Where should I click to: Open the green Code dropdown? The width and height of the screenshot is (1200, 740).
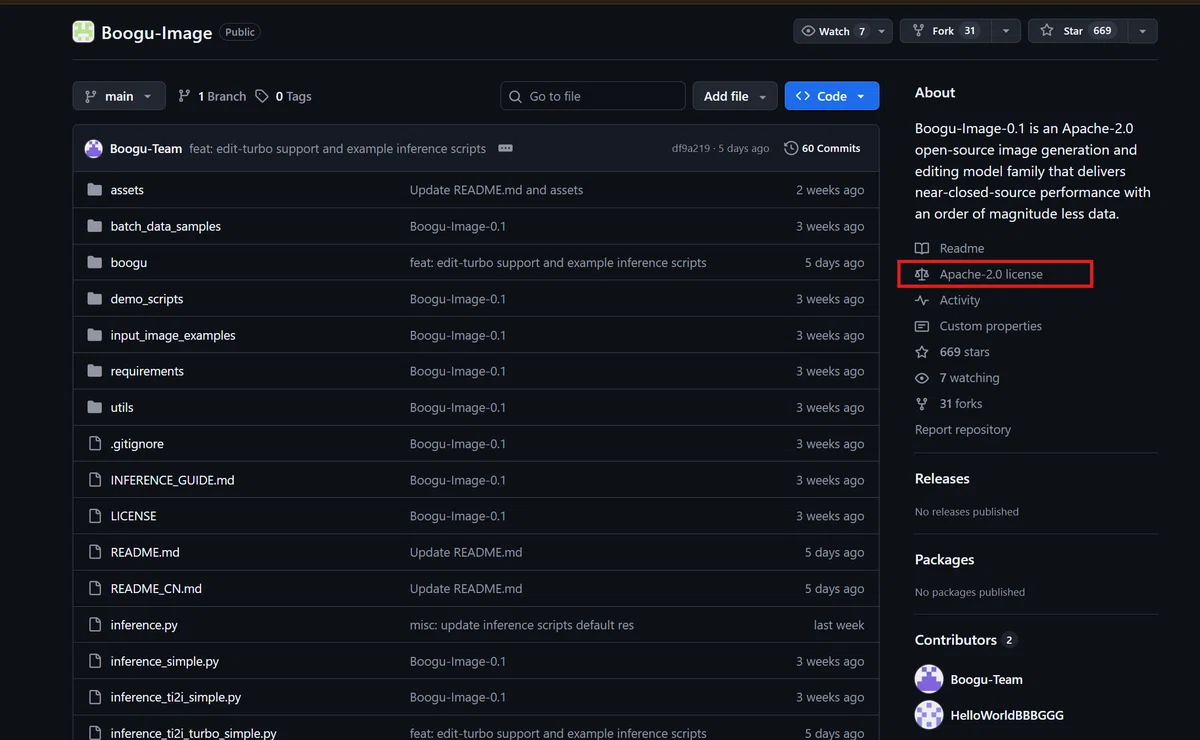click(x=832, y=96)
